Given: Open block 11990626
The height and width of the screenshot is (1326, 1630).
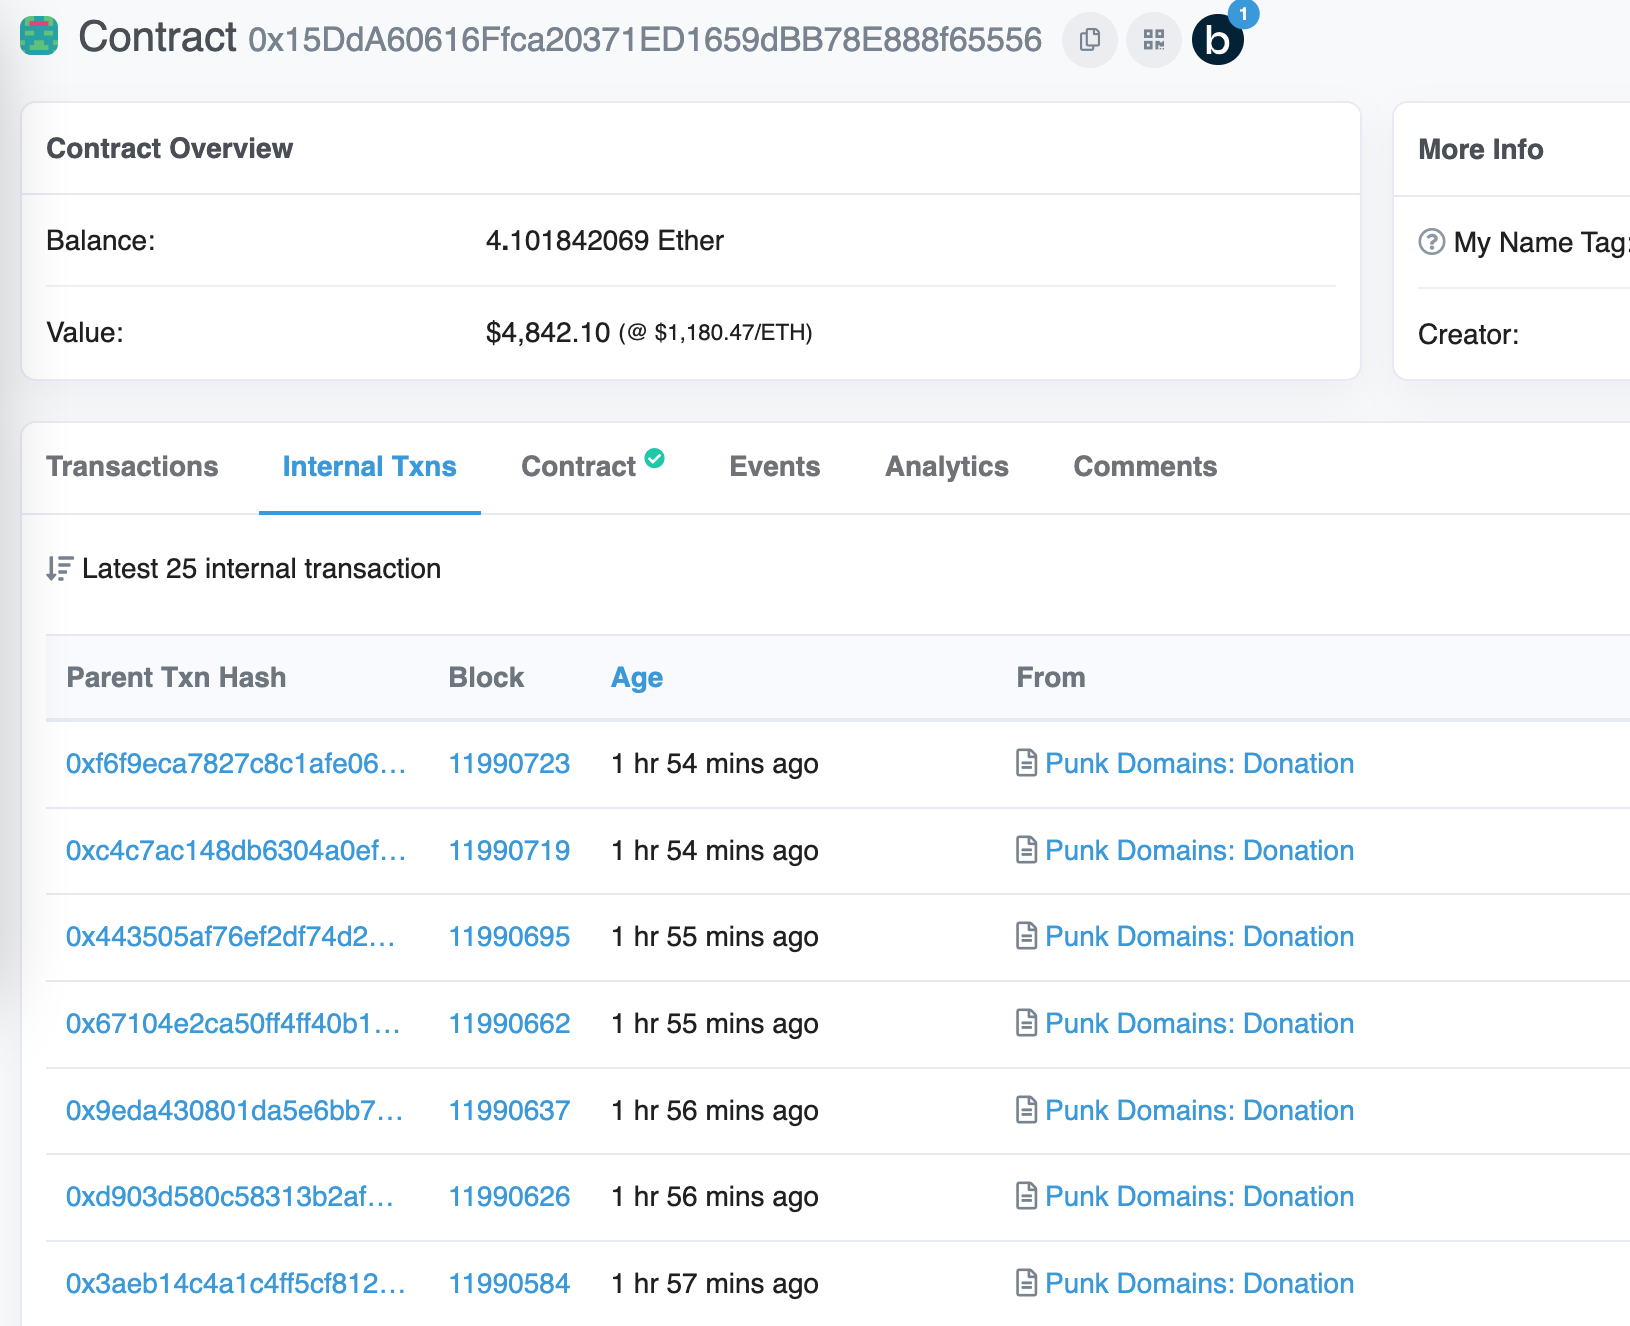Looking at the screenshot, I should 509,1196.
